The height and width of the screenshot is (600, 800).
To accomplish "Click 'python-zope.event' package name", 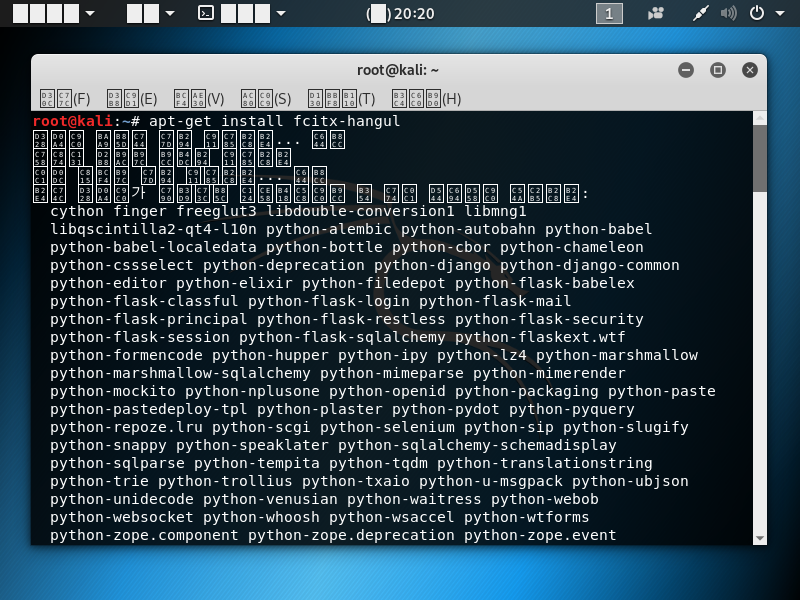I will click(540, 535).
